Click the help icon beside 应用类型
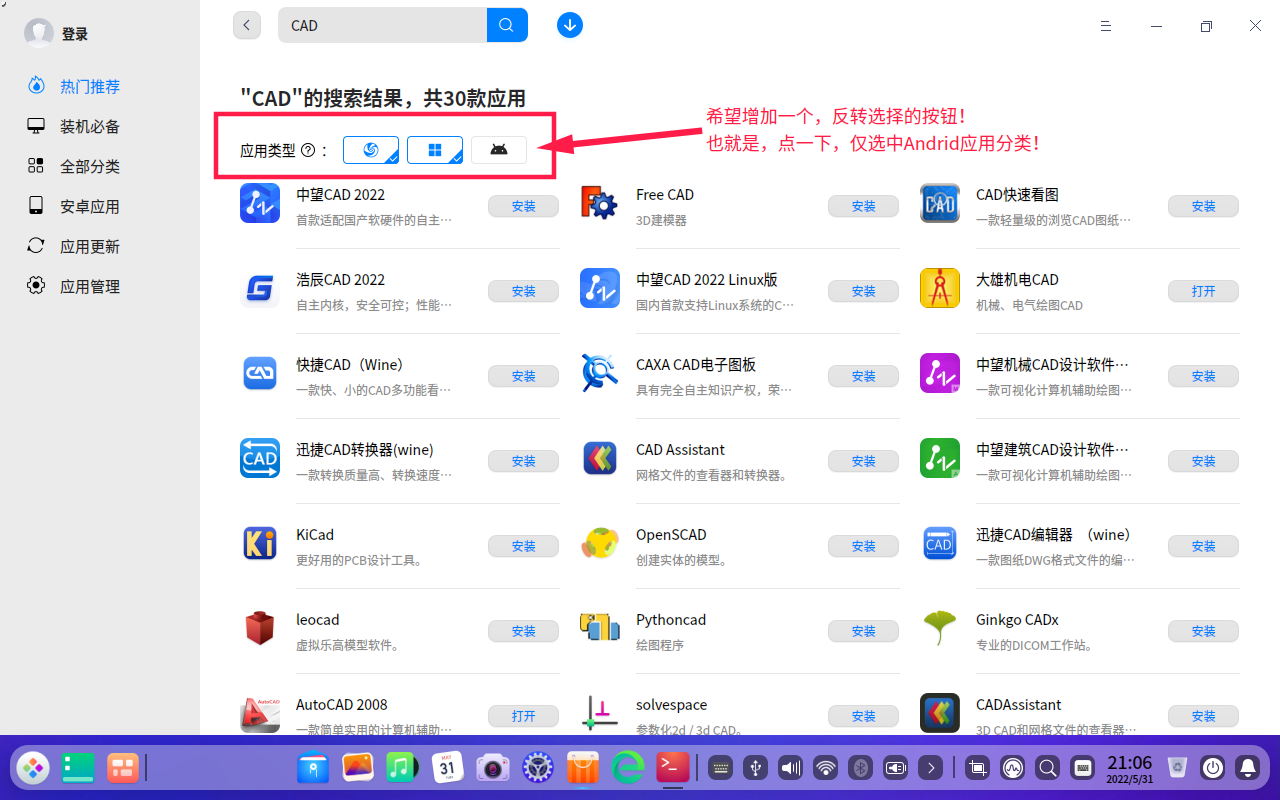Viewport: 1280px width, 800px height. tap(308, 151)
